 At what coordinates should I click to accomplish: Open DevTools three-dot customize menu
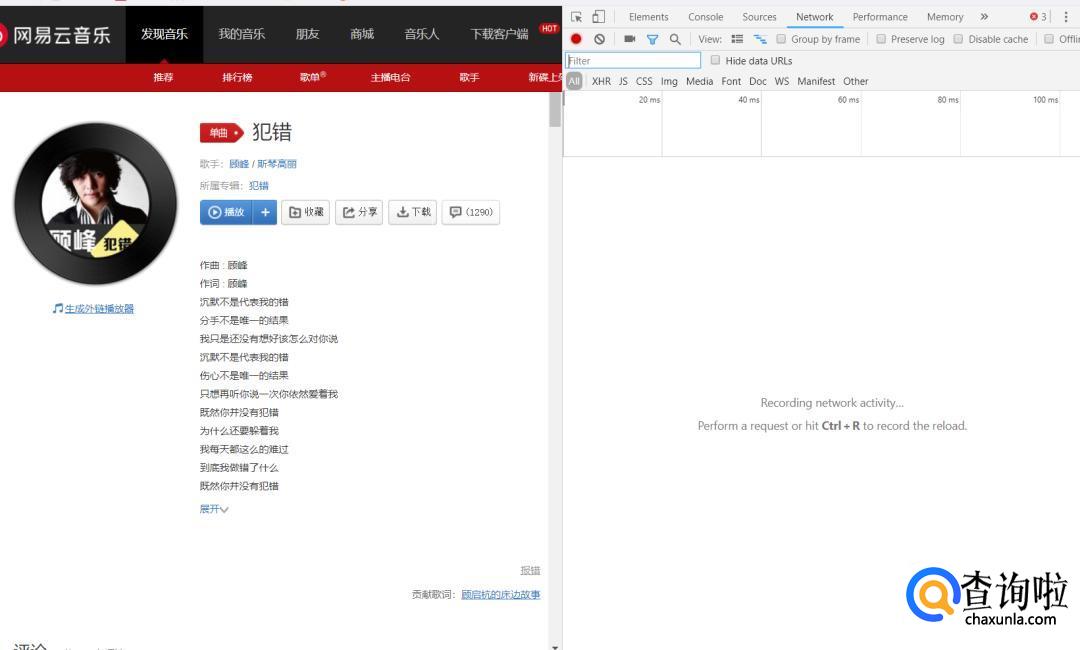point(1066,17)
